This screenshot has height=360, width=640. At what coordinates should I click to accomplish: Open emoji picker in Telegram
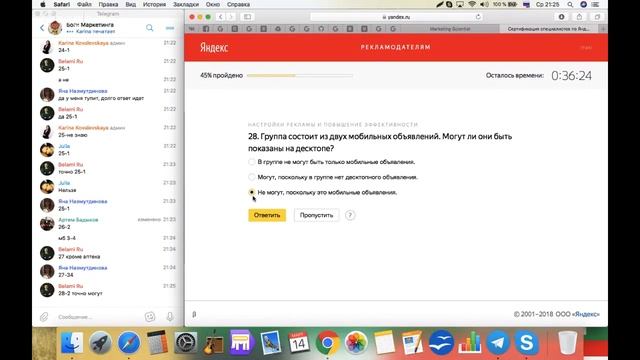[150, 316]
